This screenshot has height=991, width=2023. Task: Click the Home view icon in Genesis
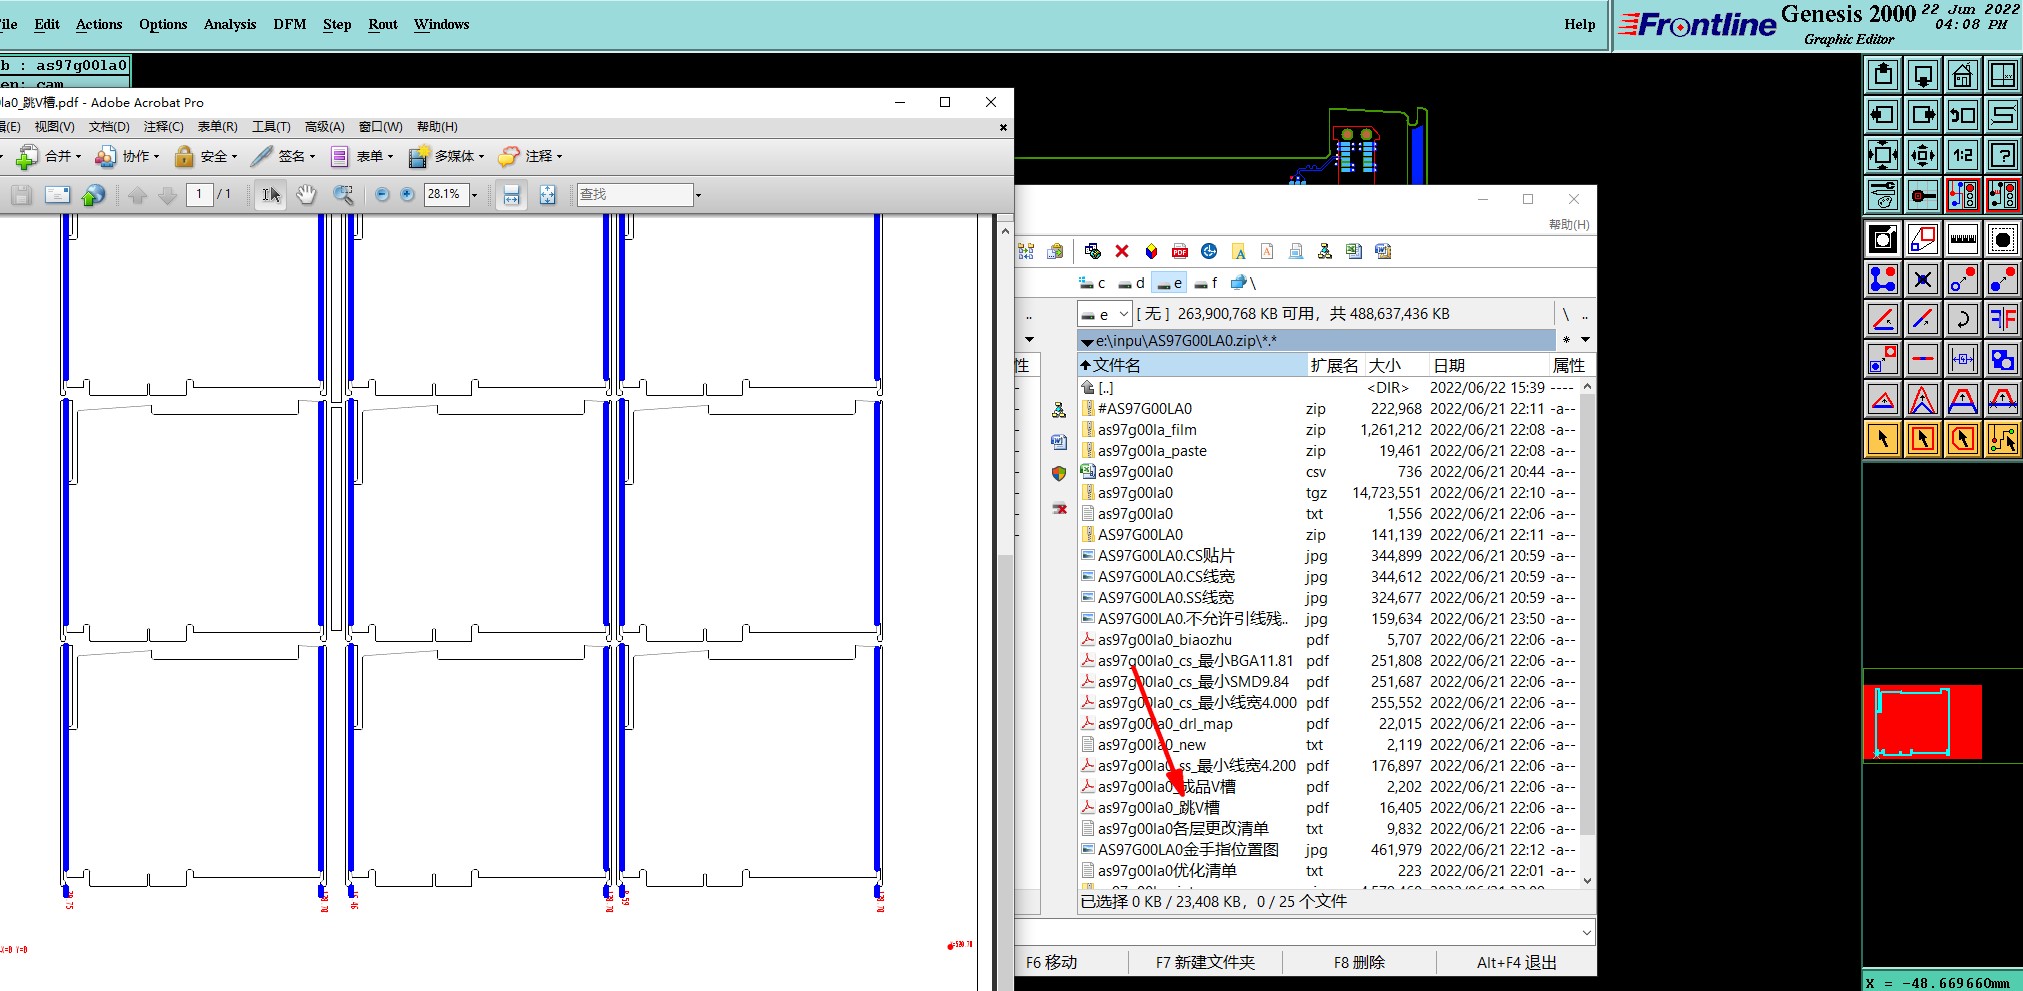click(1962, 76)
